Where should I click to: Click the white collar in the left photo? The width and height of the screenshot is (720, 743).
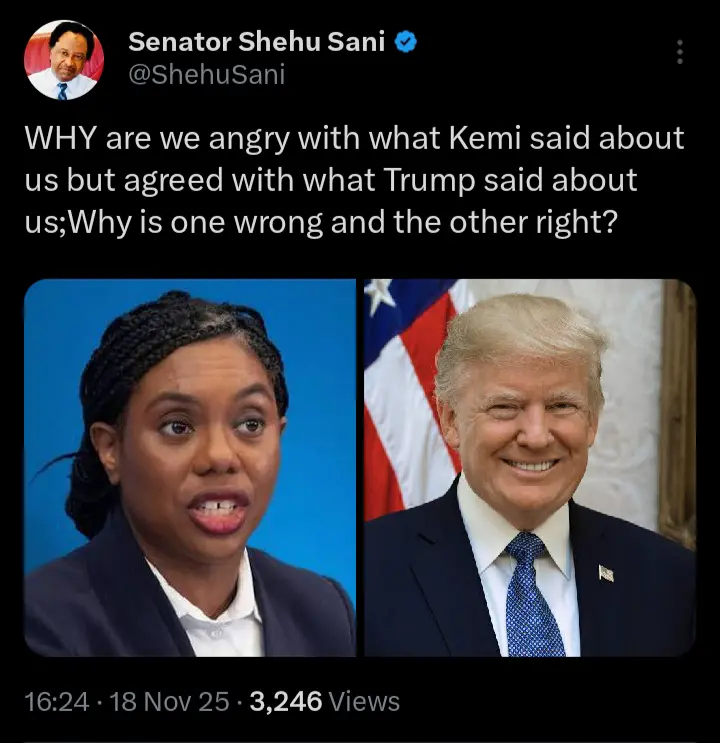211,607
